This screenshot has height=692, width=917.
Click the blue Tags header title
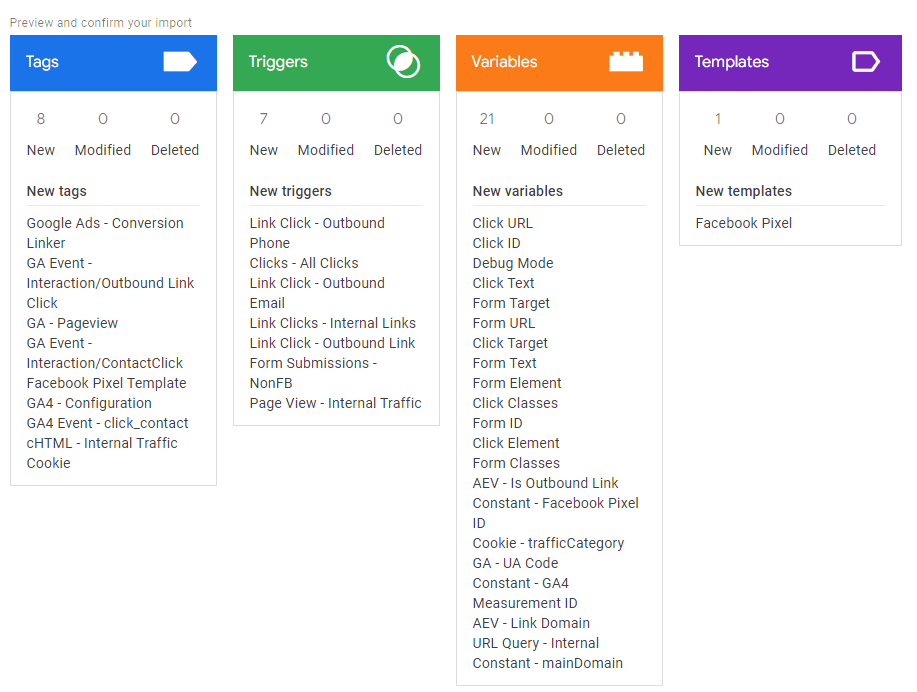[42, 61]
